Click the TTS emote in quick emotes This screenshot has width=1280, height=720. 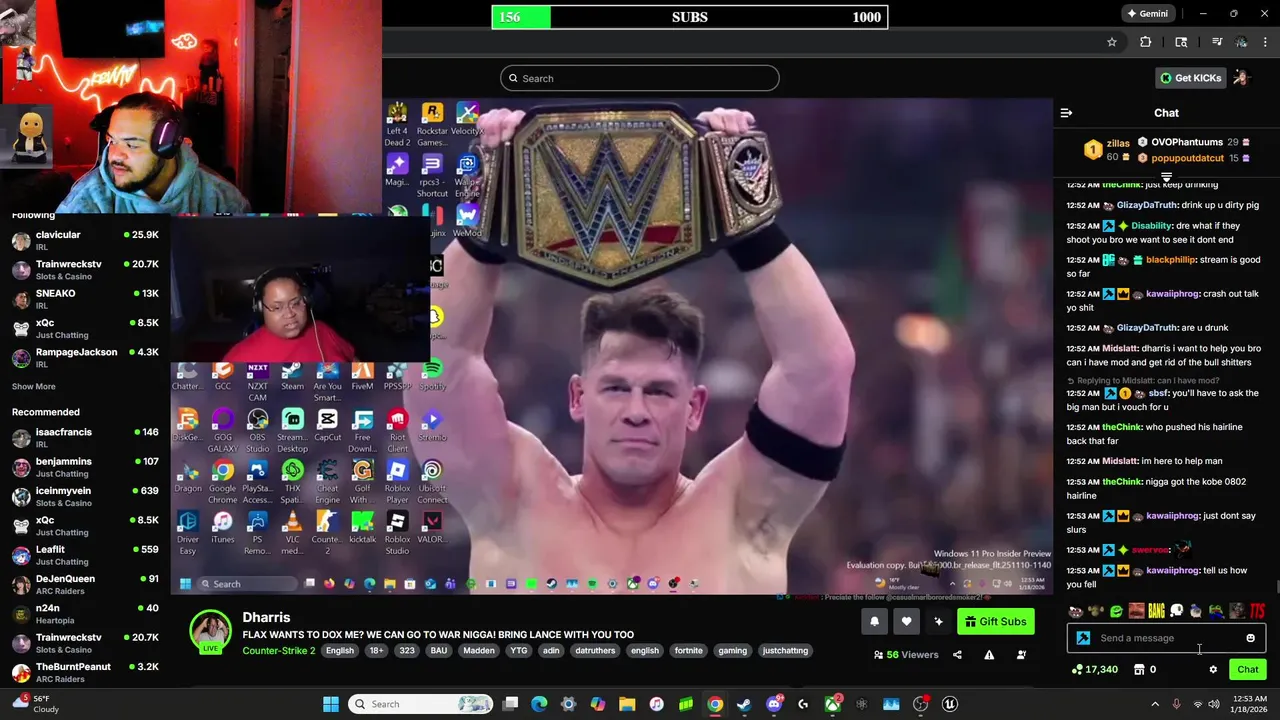click(1257, 611)
